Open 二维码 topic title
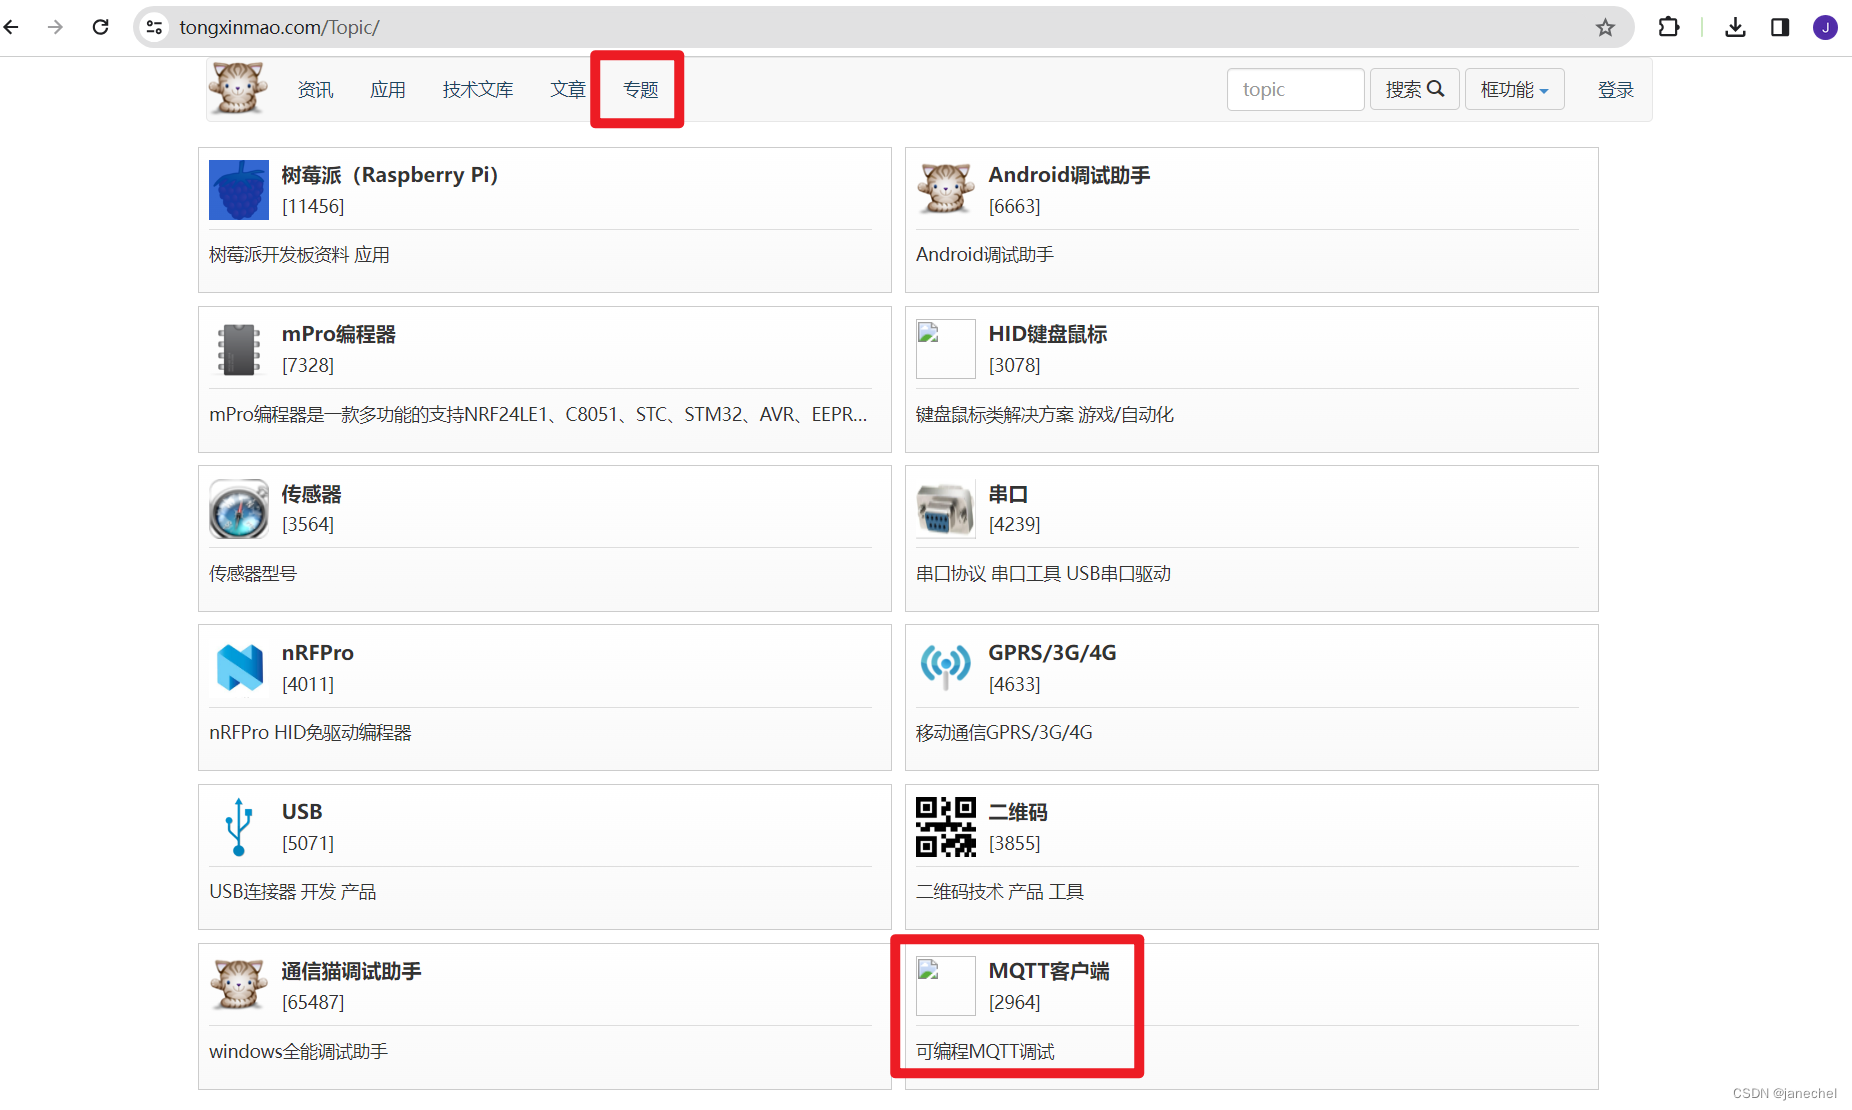The image size is (1852, 1110). pyautogui.click(x=1018, y=812)
